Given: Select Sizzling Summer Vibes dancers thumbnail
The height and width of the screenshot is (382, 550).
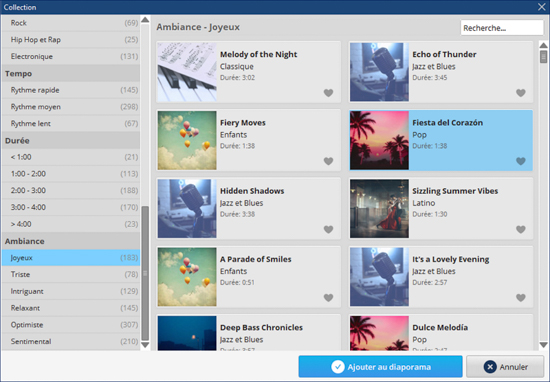Looking at the screenshot, I should pyautogui.click(x=379, y=208).
